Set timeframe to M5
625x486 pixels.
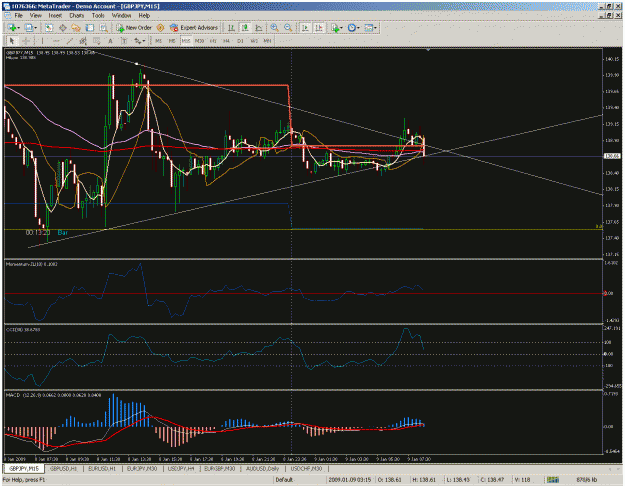[x=172, y=41]
